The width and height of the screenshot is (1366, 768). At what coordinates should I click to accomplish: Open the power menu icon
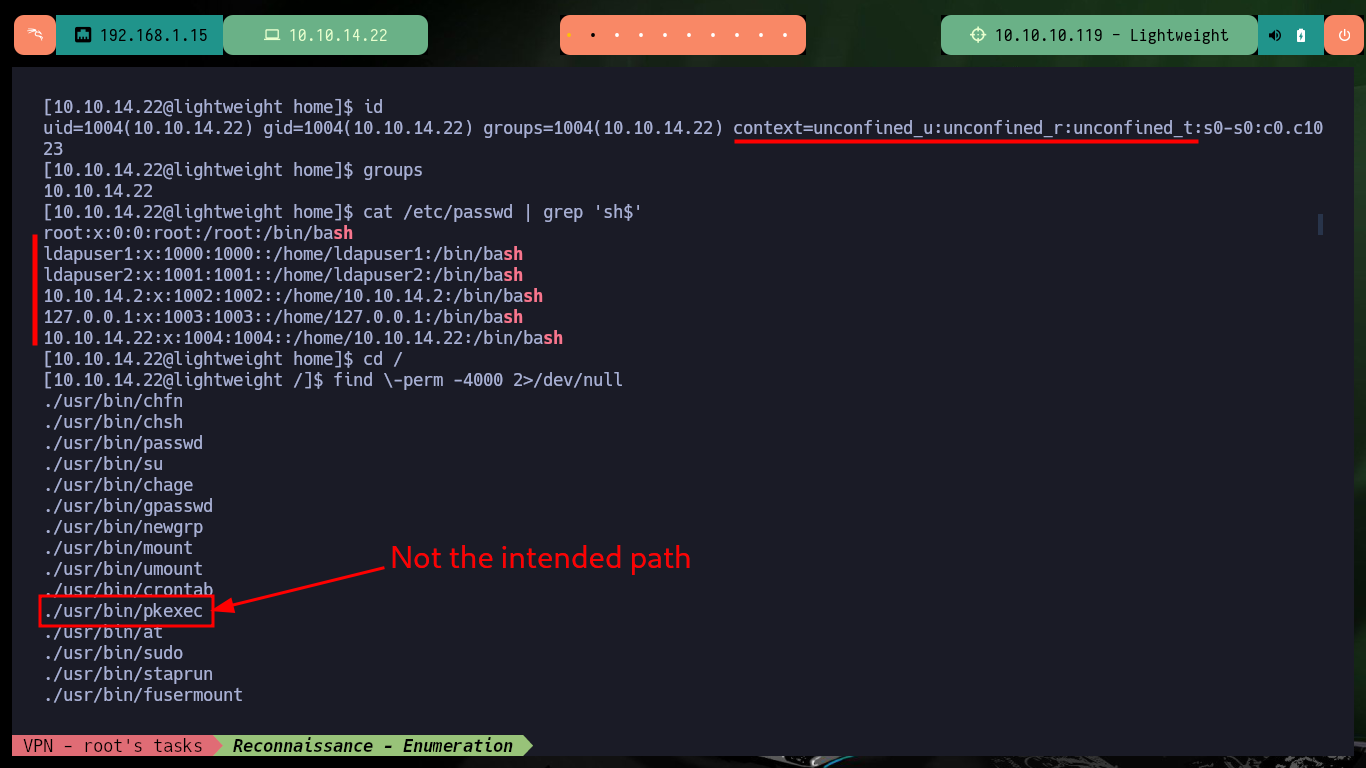point(1343,35)
